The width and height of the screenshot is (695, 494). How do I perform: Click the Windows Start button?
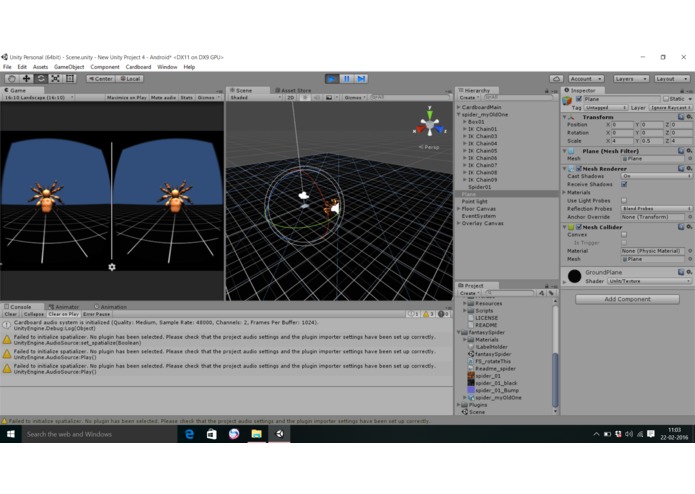click(11, 434)
